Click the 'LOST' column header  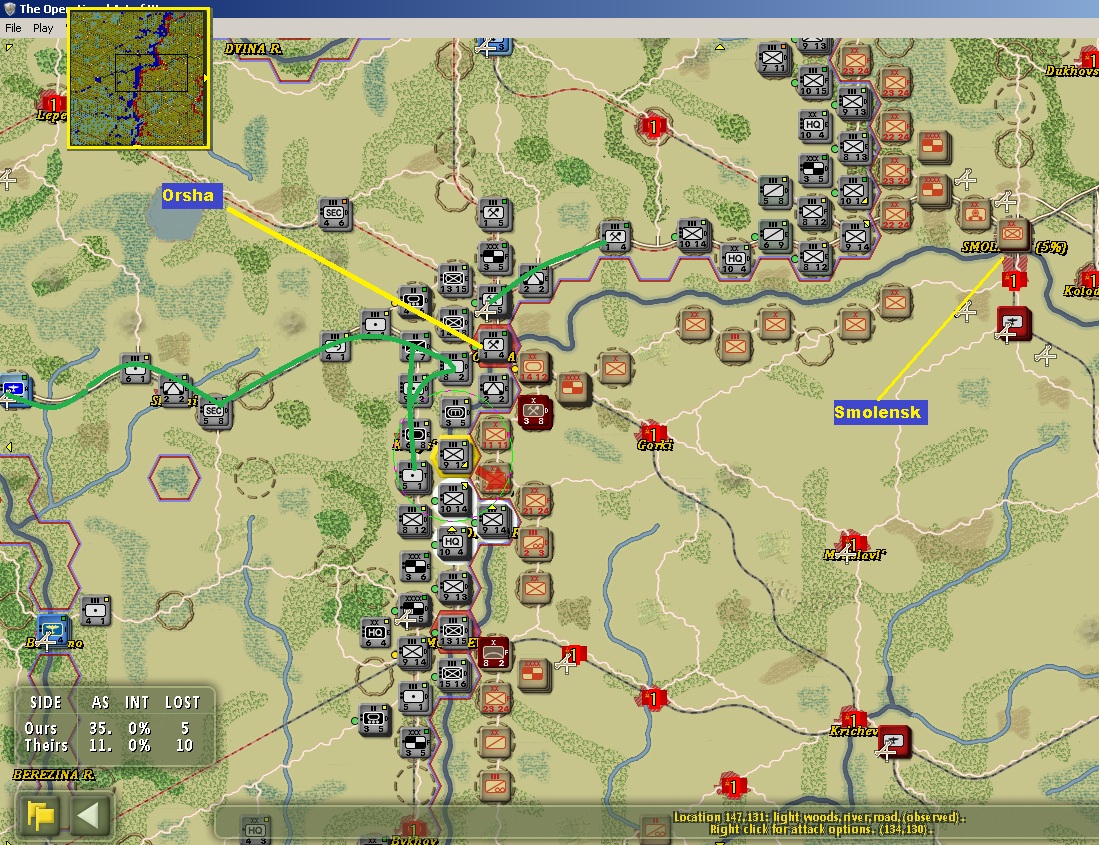pyautogui.click(x=182, y=703)
